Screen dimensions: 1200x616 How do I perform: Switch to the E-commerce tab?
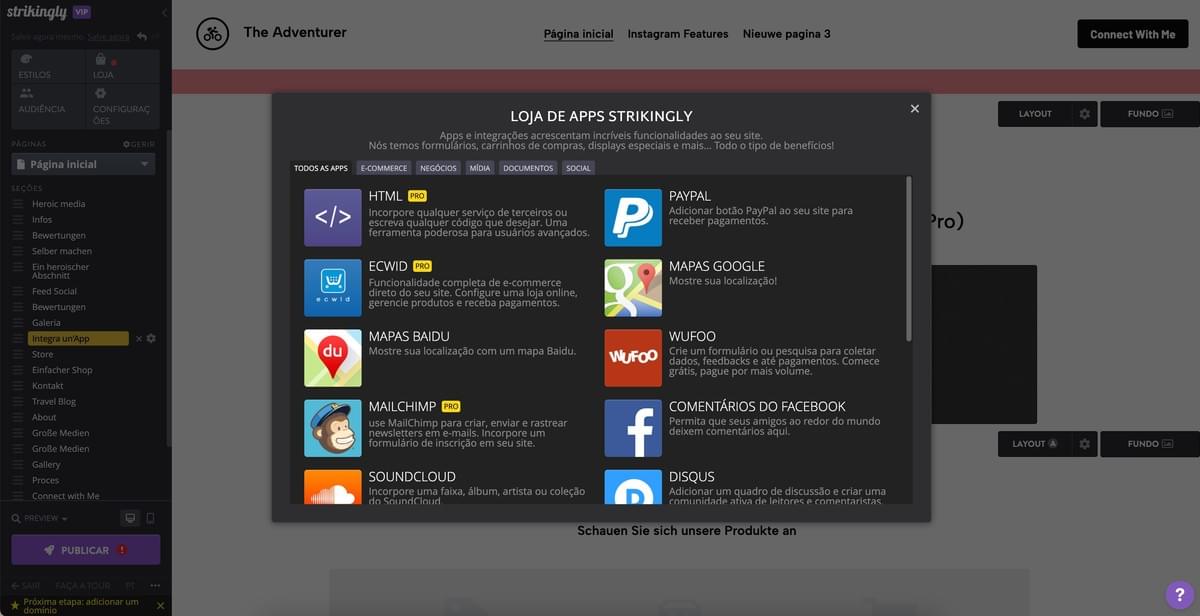[x=384, y=168]
